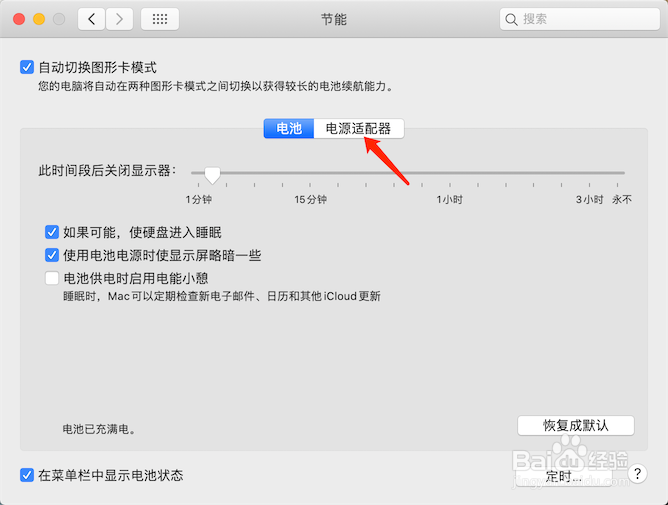
Task: Go back with the left arrow button
Action: 91,19
